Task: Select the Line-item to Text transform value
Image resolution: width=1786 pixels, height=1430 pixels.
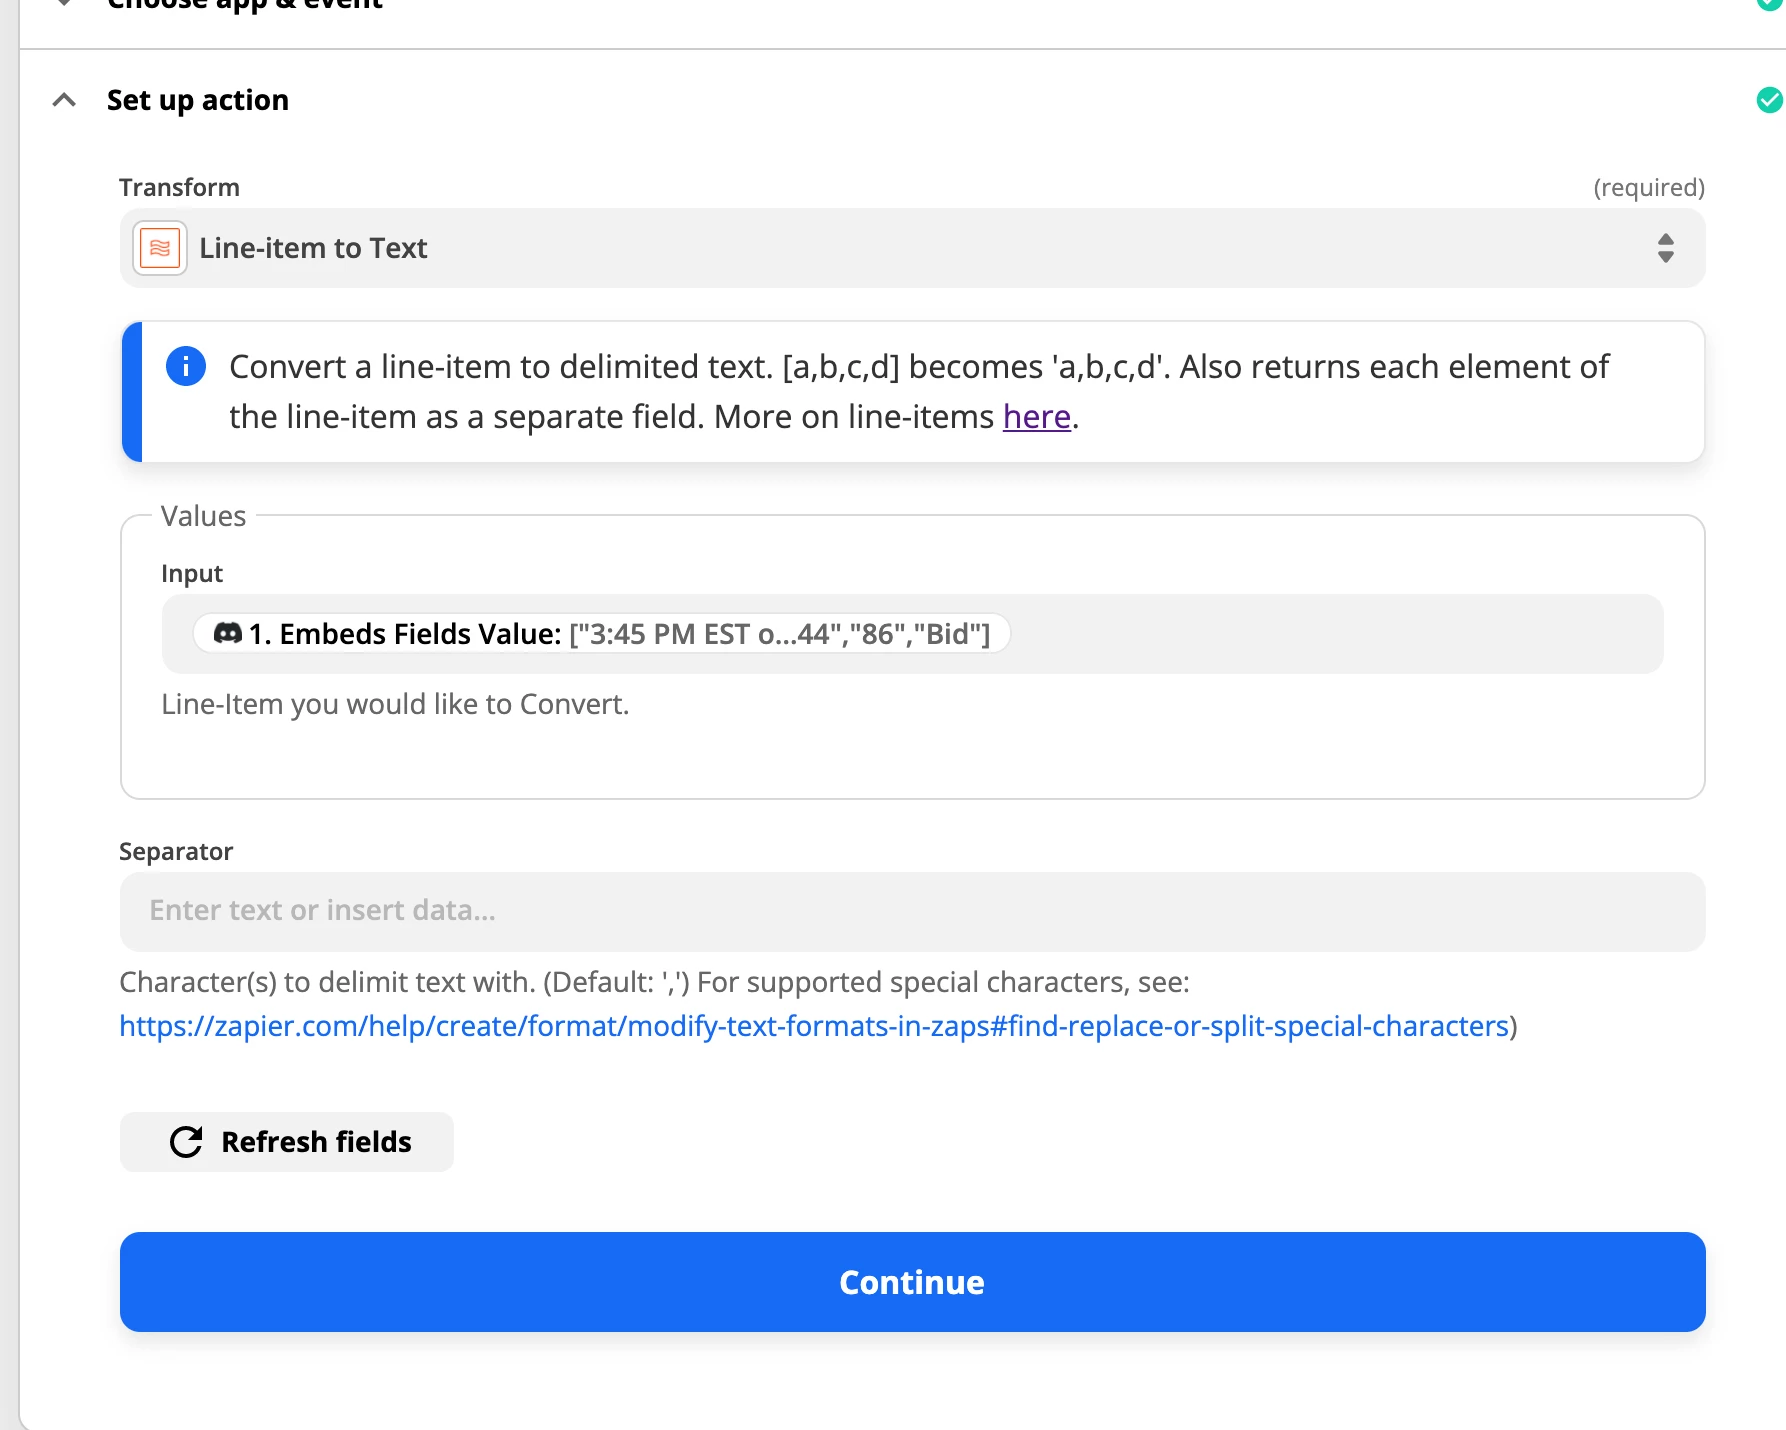Action: tap(313, 247)
